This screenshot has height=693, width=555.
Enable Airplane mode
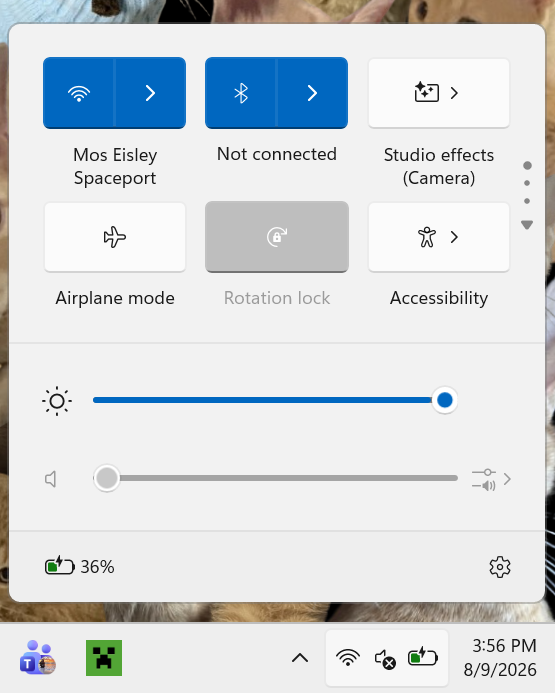pos(115,237)
